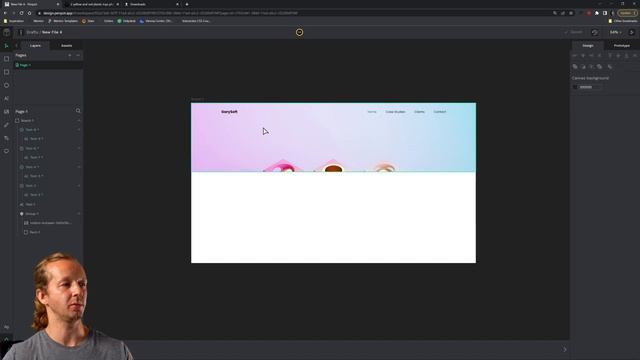This screenshot has height=360, width=640.
Task: Select Page 1 in Pages list
Action: pyautogui.click(x=49, y=65)
